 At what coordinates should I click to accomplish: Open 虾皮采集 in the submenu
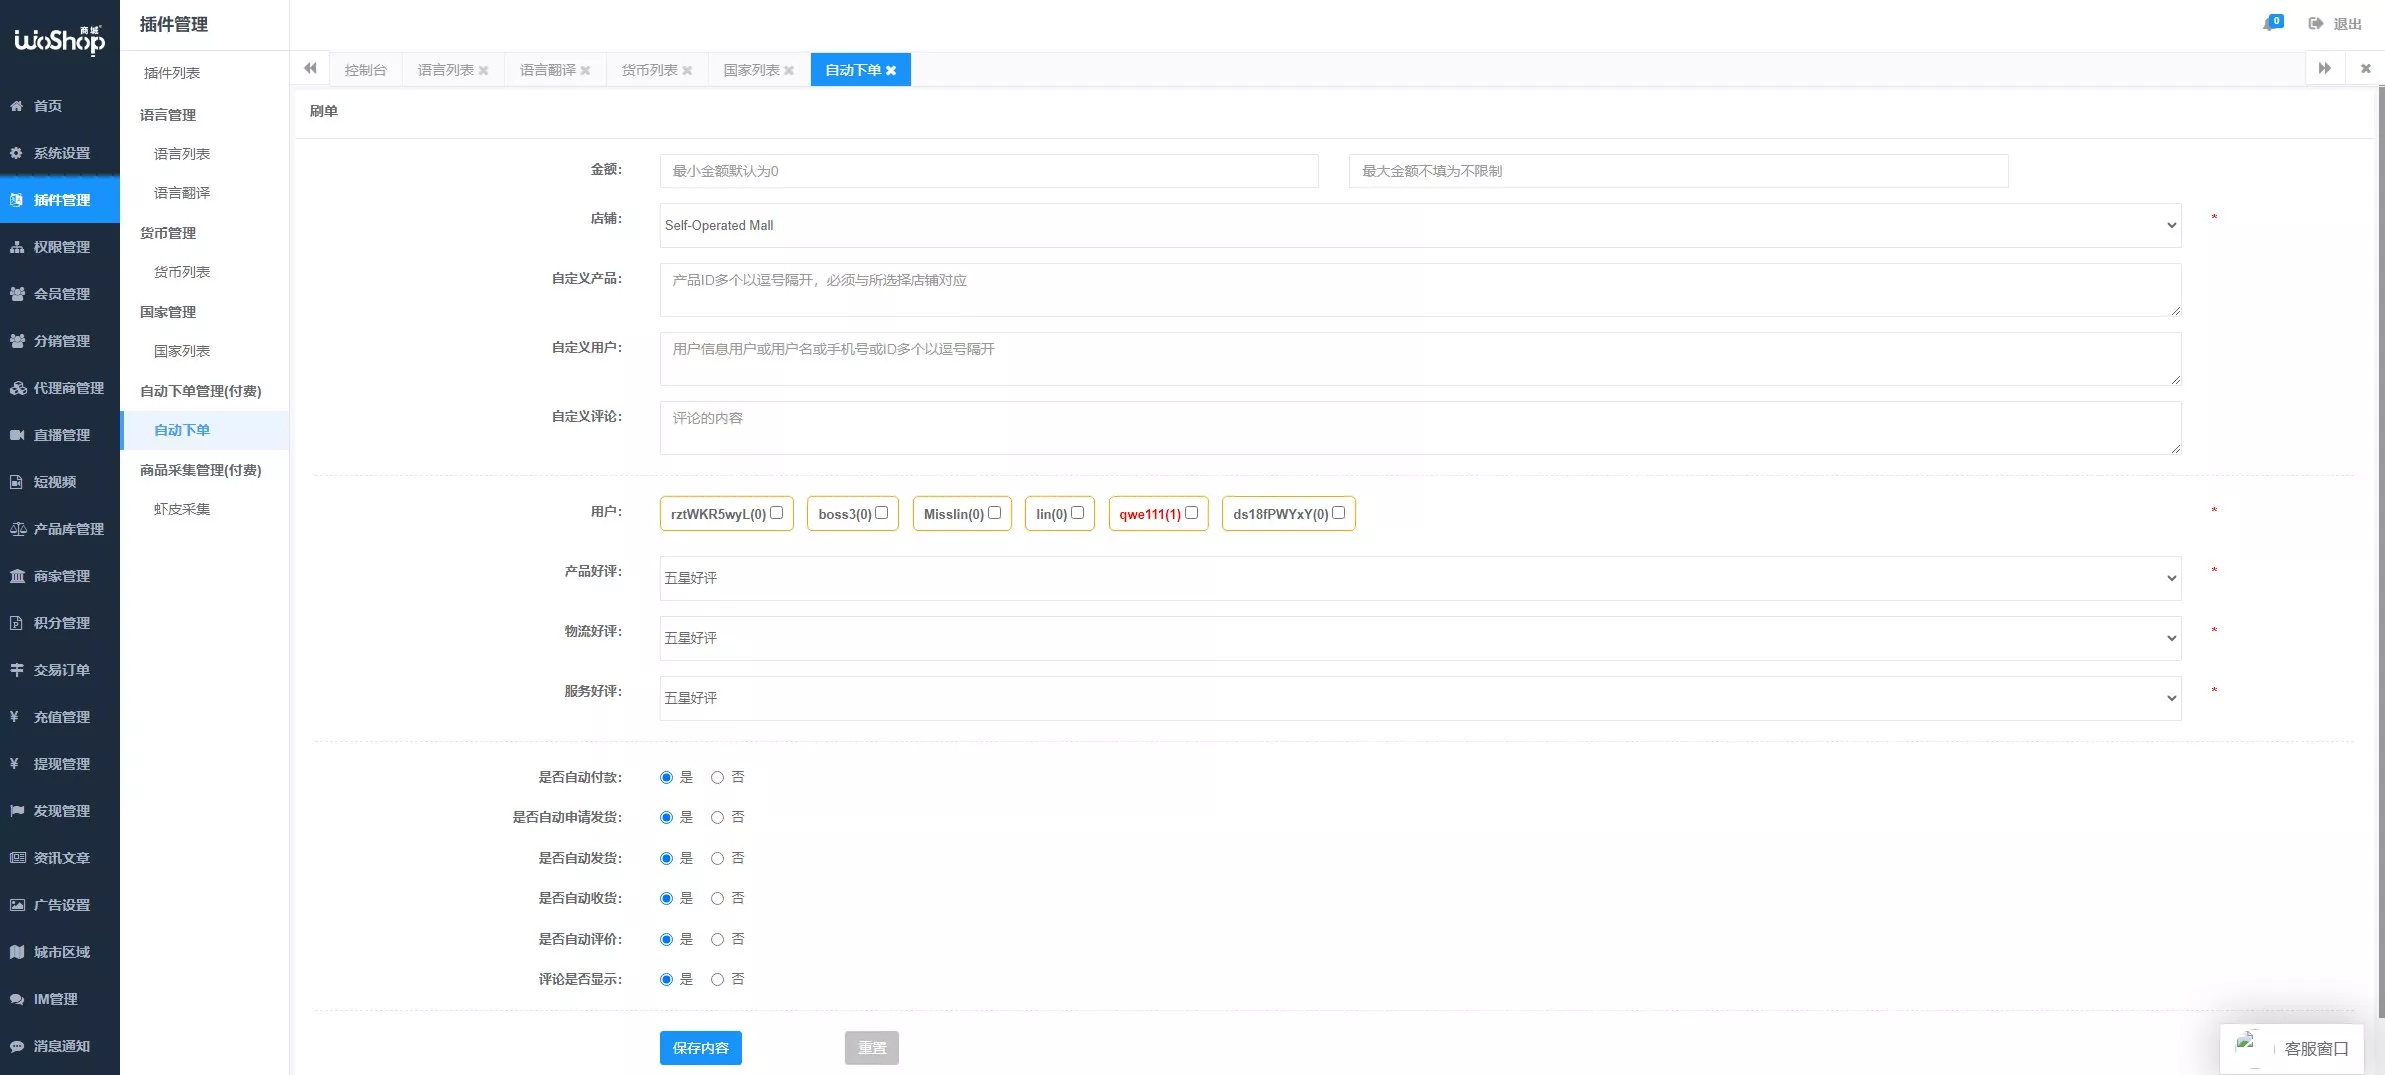[182, 509]
